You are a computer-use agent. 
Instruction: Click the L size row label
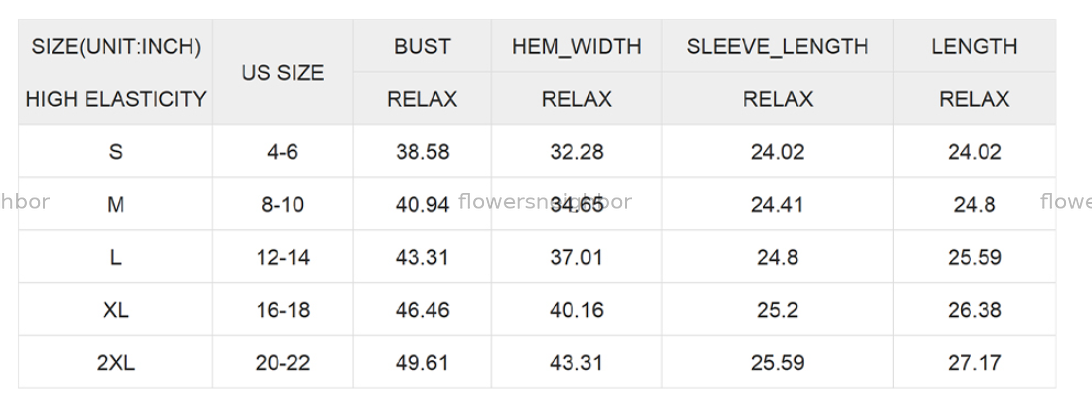116,257
